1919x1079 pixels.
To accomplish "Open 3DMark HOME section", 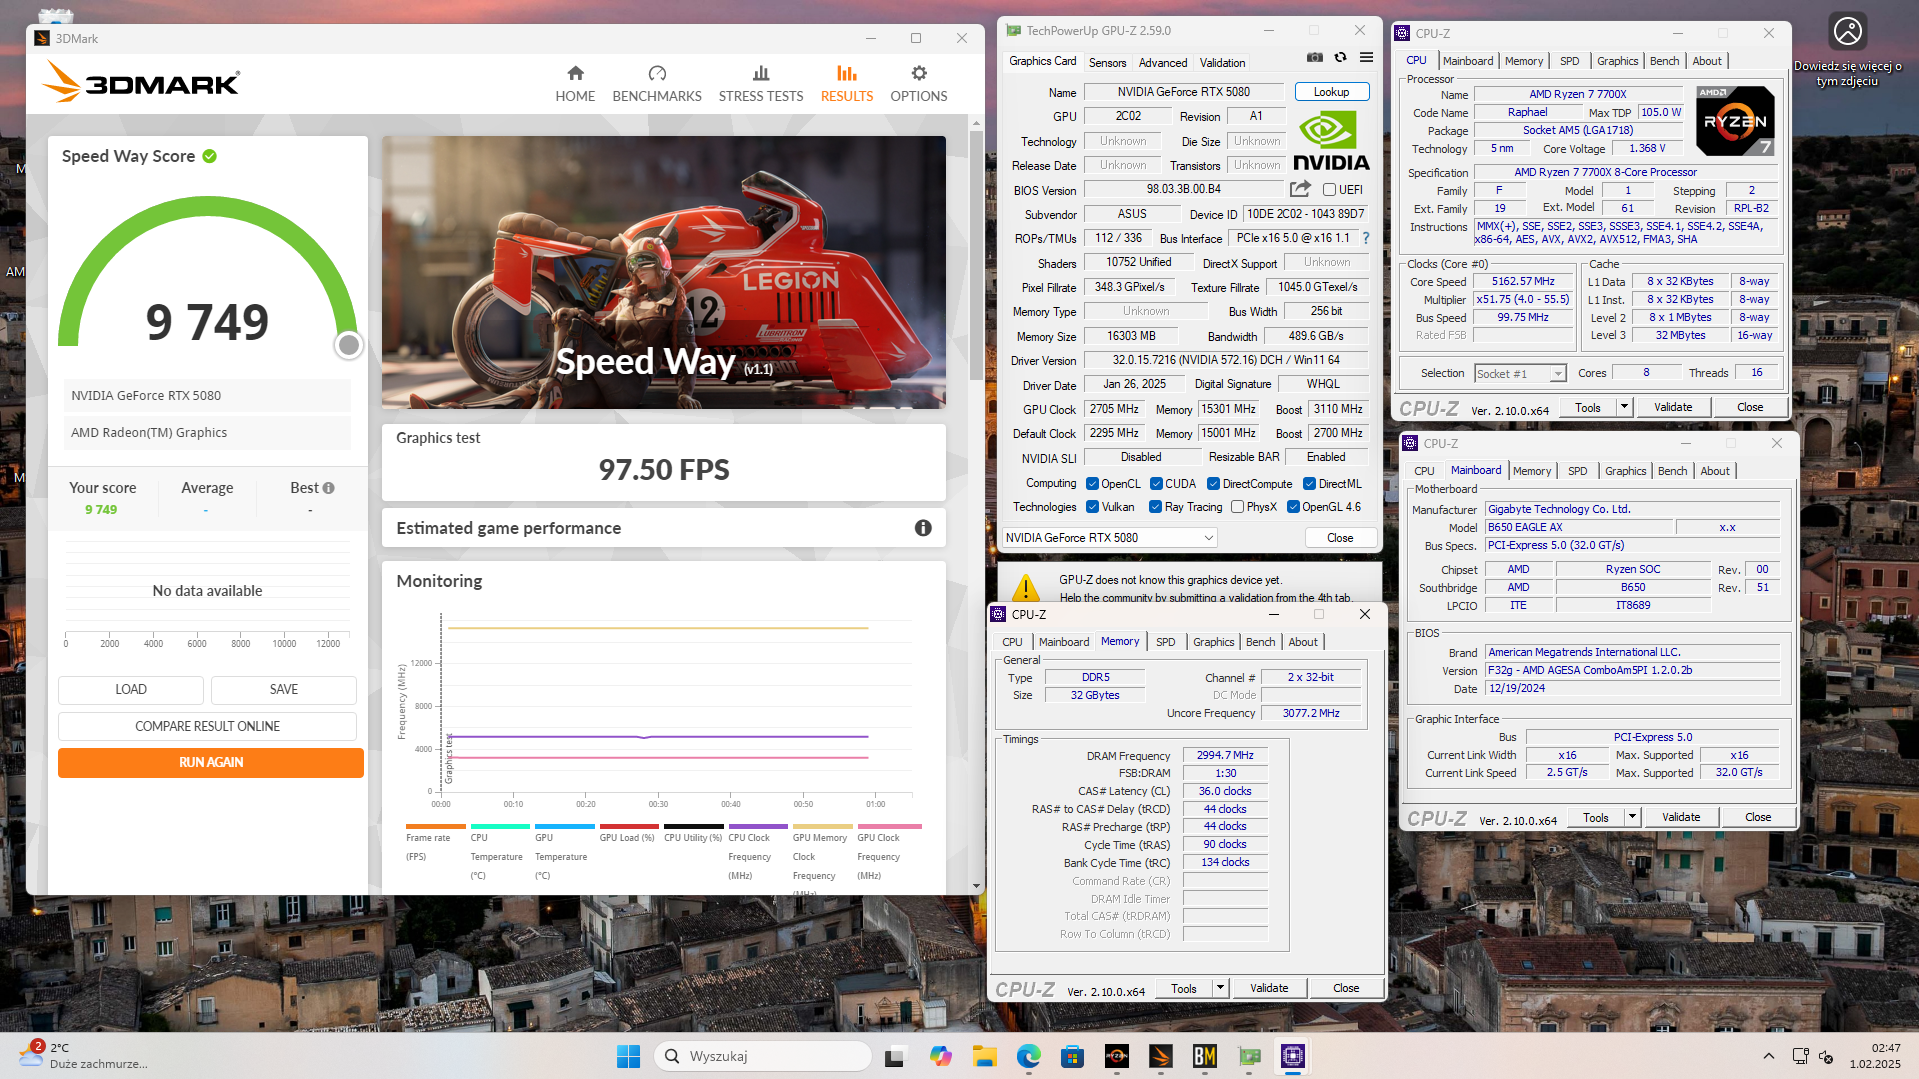I will (x=575, y=84).
